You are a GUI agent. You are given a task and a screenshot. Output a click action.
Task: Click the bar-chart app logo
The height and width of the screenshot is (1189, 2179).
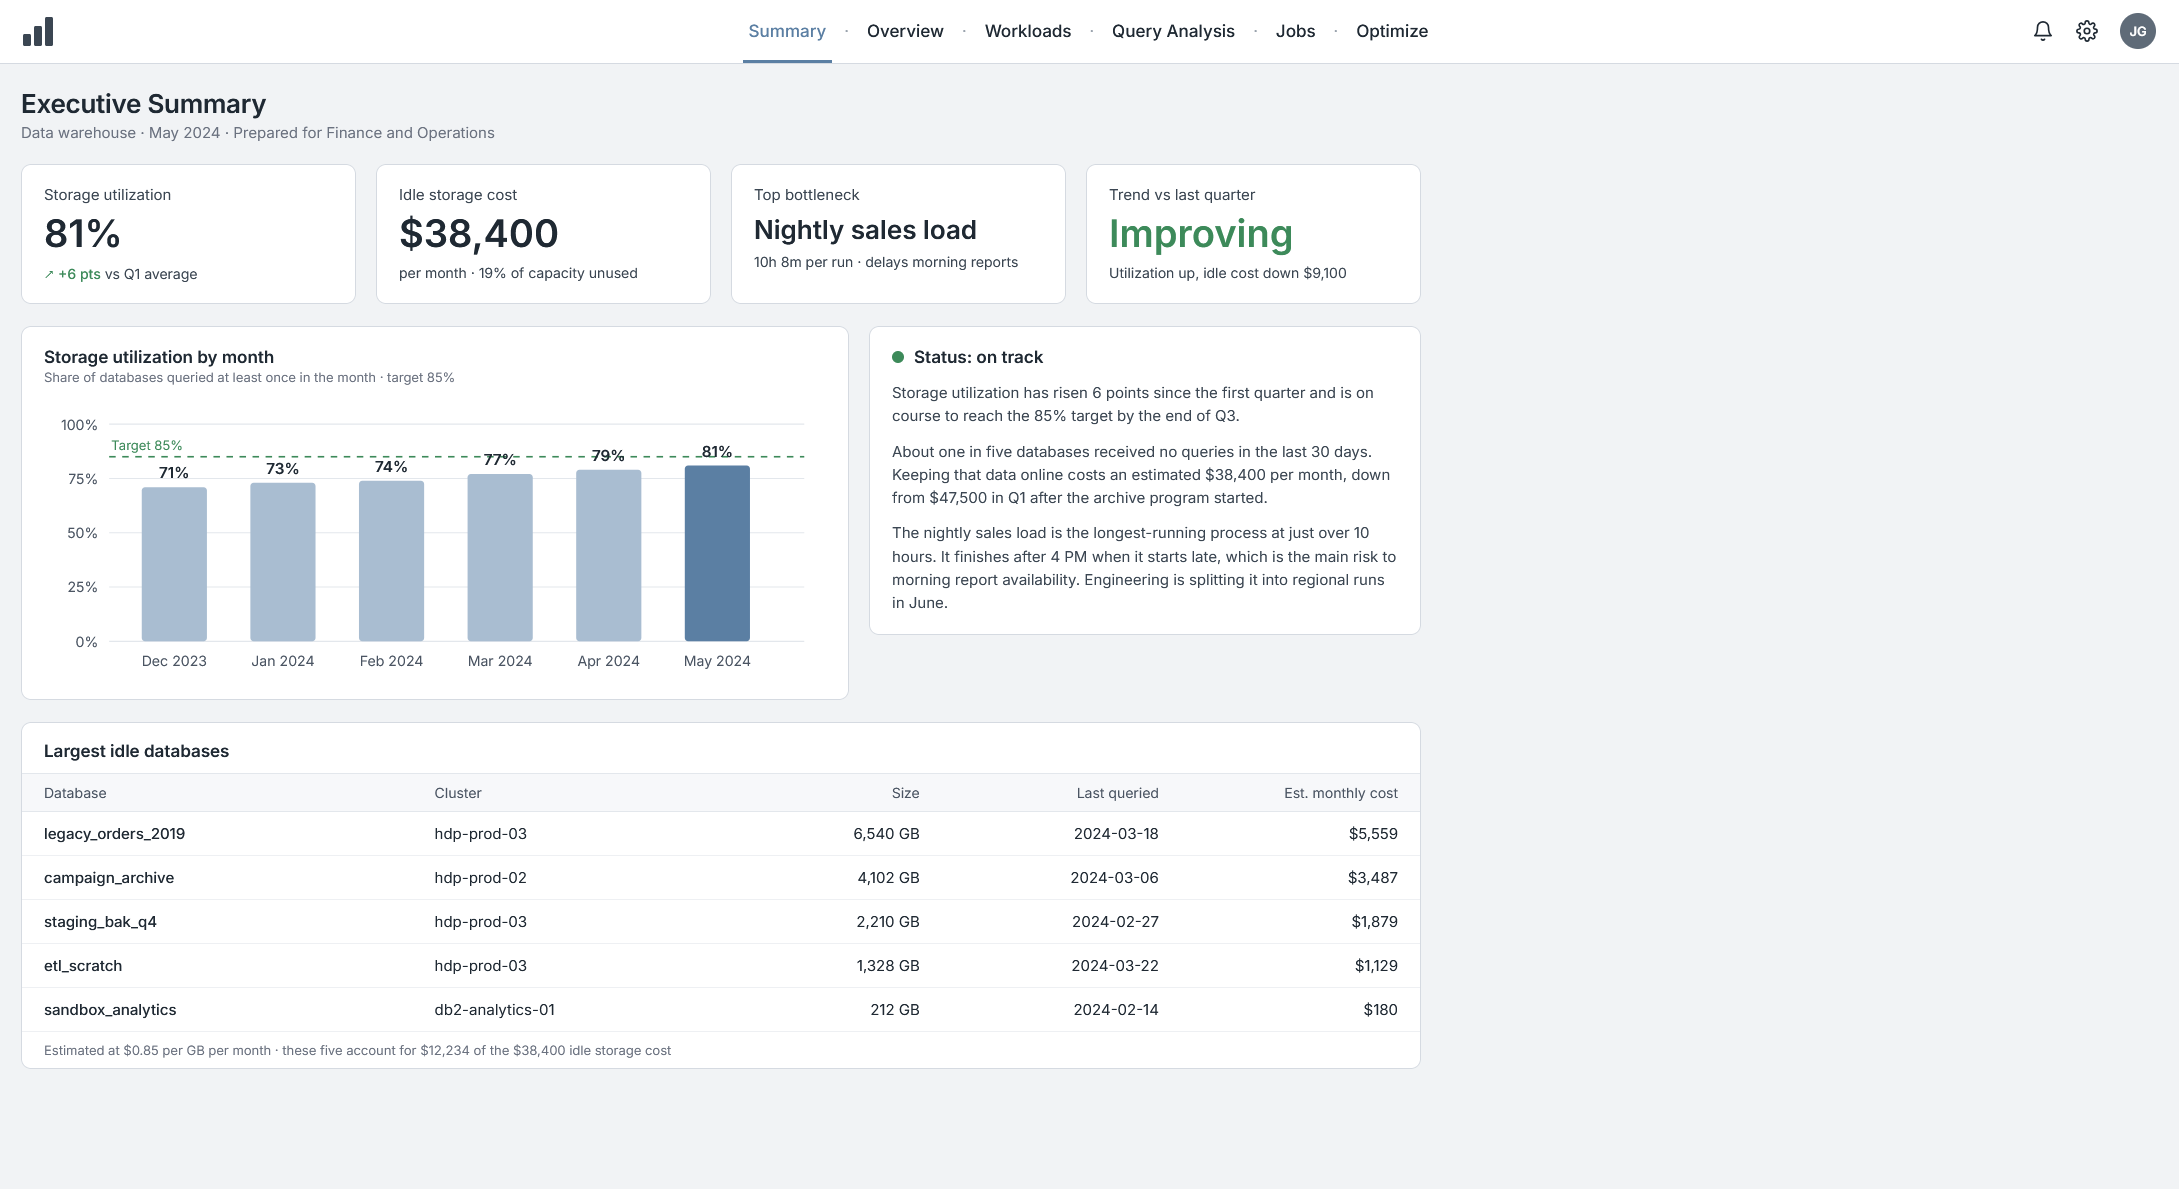[x=38, y=32]
